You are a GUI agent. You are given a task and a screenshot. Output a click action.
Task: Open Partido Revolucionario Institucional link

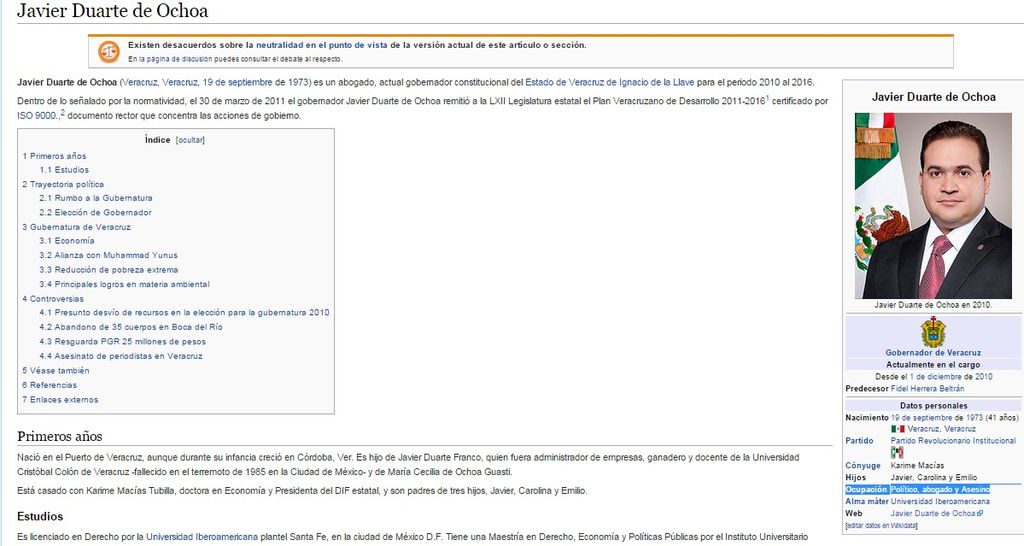coord(953,441)
